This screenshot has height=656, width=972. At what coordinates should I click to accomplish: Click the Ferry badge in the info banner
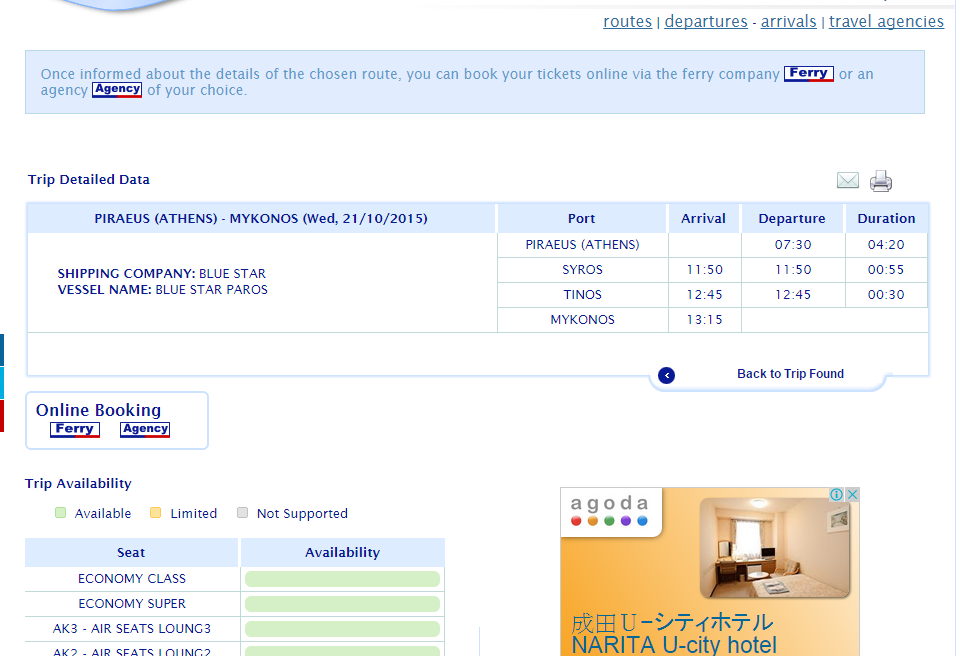808,74
